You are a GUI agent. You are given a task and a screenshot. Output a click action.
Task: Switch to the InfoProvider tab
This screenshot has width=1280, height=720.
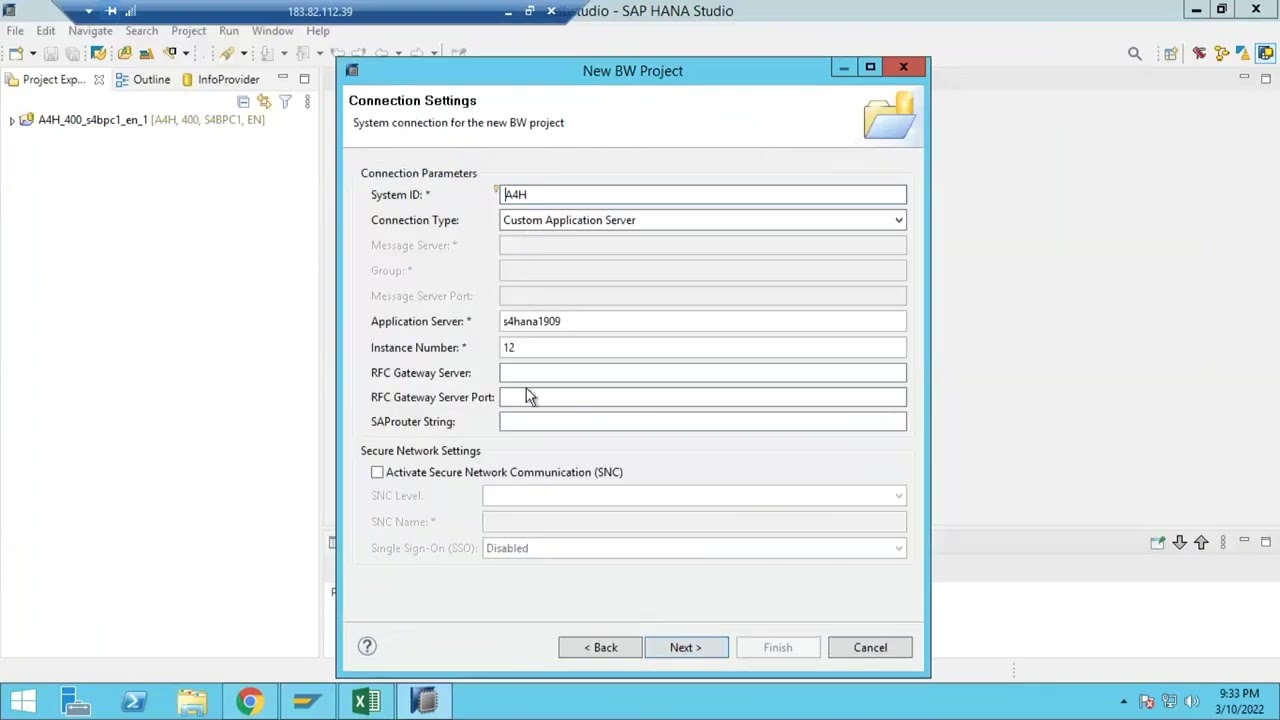click(x=220, y=79)
